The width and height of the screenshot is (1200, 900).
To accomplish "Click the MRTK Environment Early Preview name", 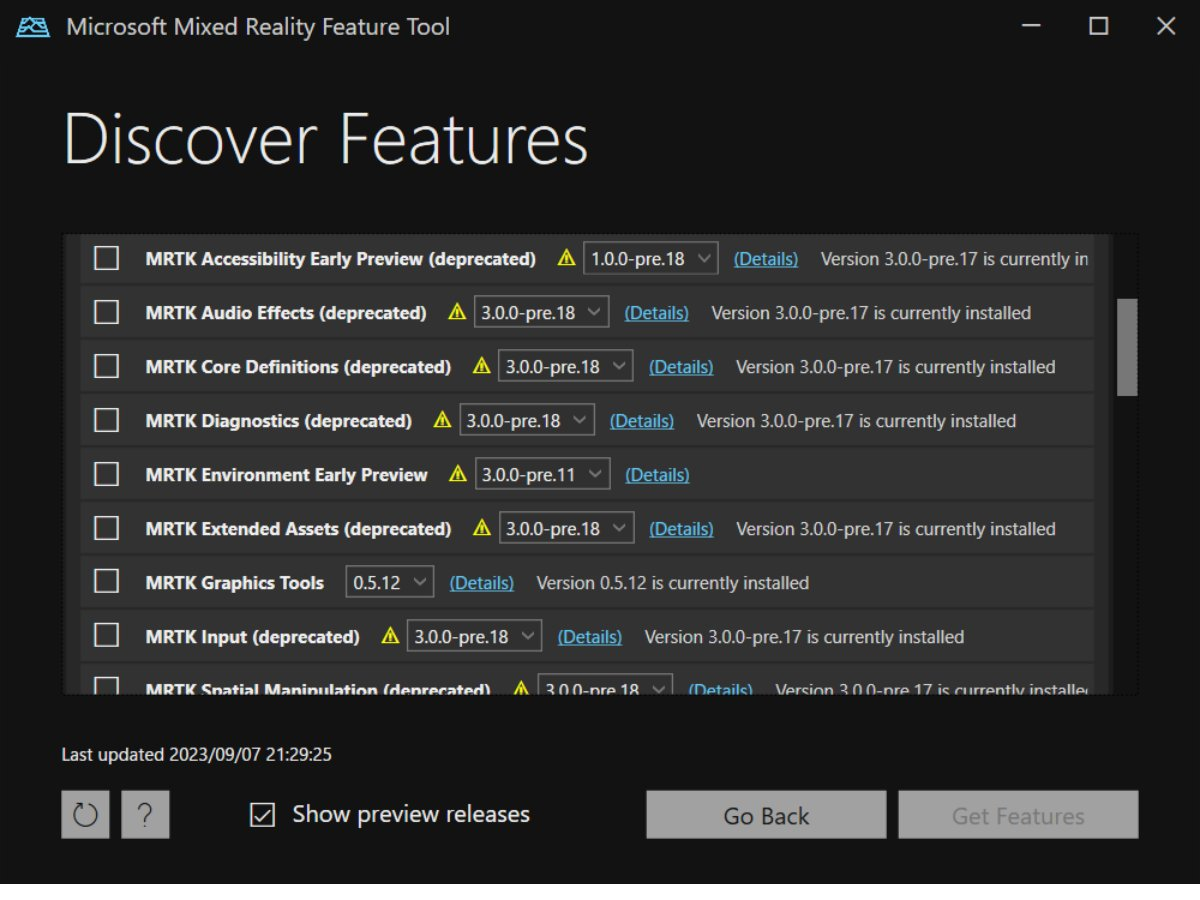I will [287, 475].
